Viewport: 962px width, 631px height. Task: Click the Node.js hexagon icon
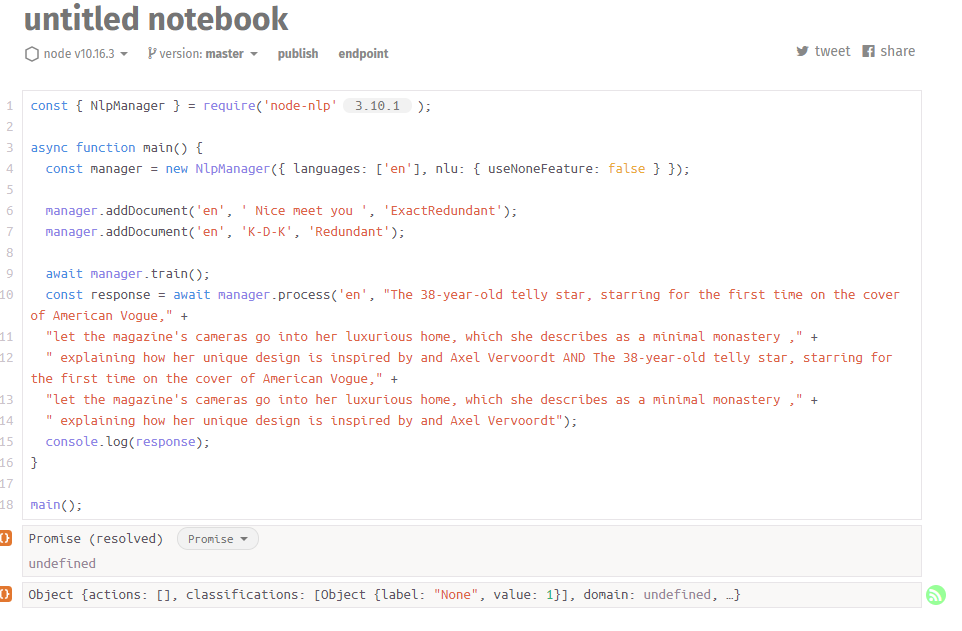[31, 54]
